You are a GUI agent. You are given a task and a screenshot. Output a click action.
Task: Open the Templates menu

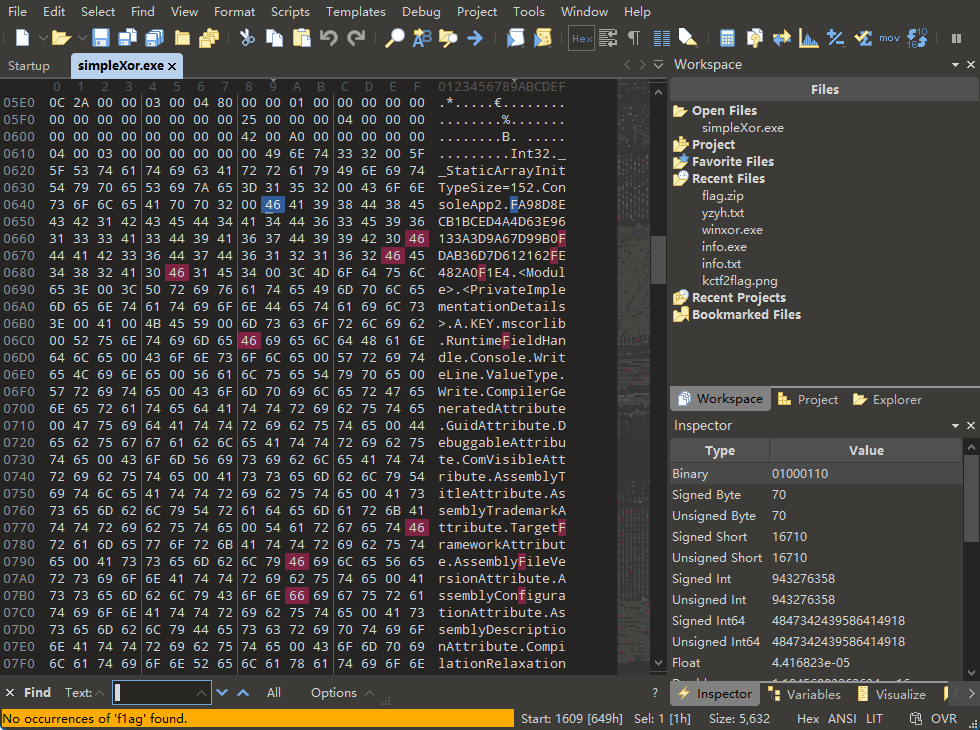(356, 12)
